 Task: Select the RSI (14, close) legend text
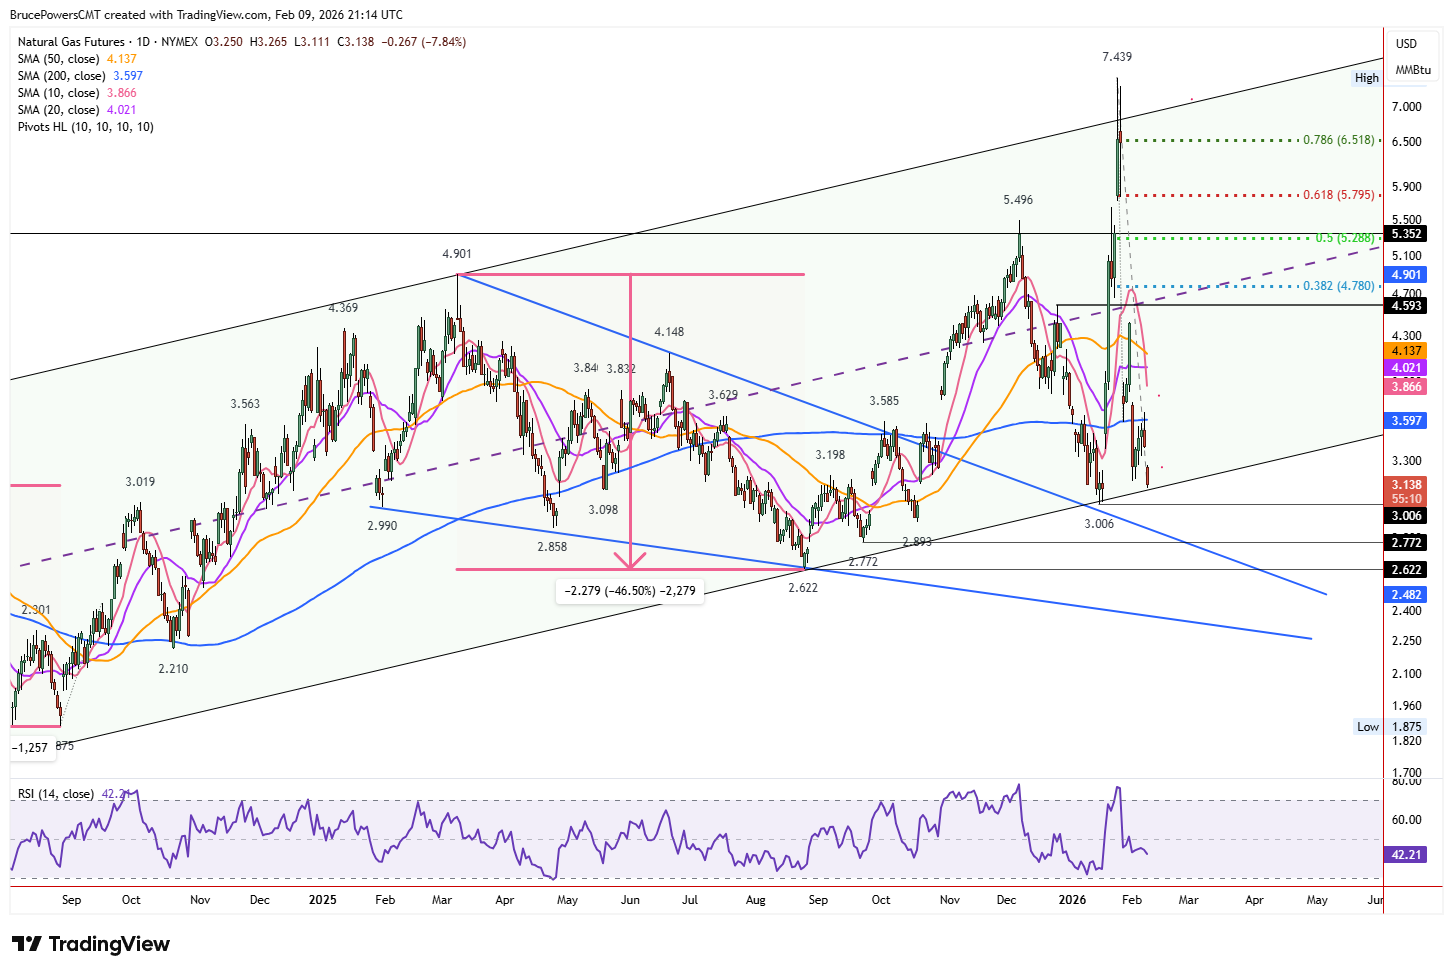coord(57,793)
